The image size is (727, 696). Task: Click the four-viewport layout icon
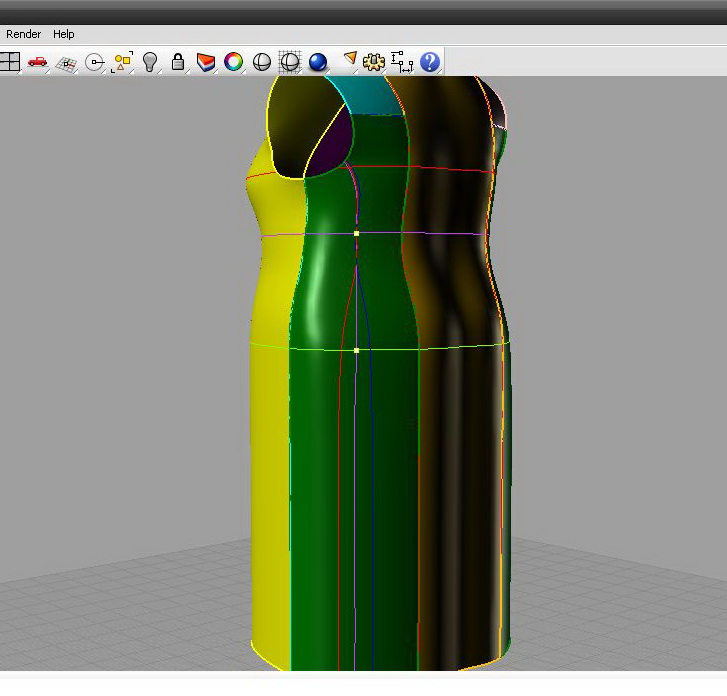click(10, 62)
